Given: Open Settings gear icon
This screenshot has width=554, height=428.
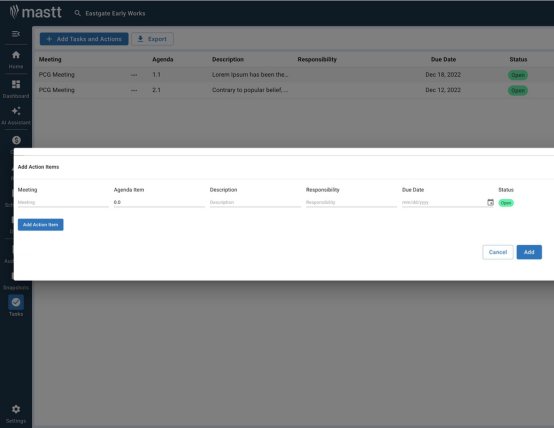Looking at the screenshot, I should click(x=16, y=409).
